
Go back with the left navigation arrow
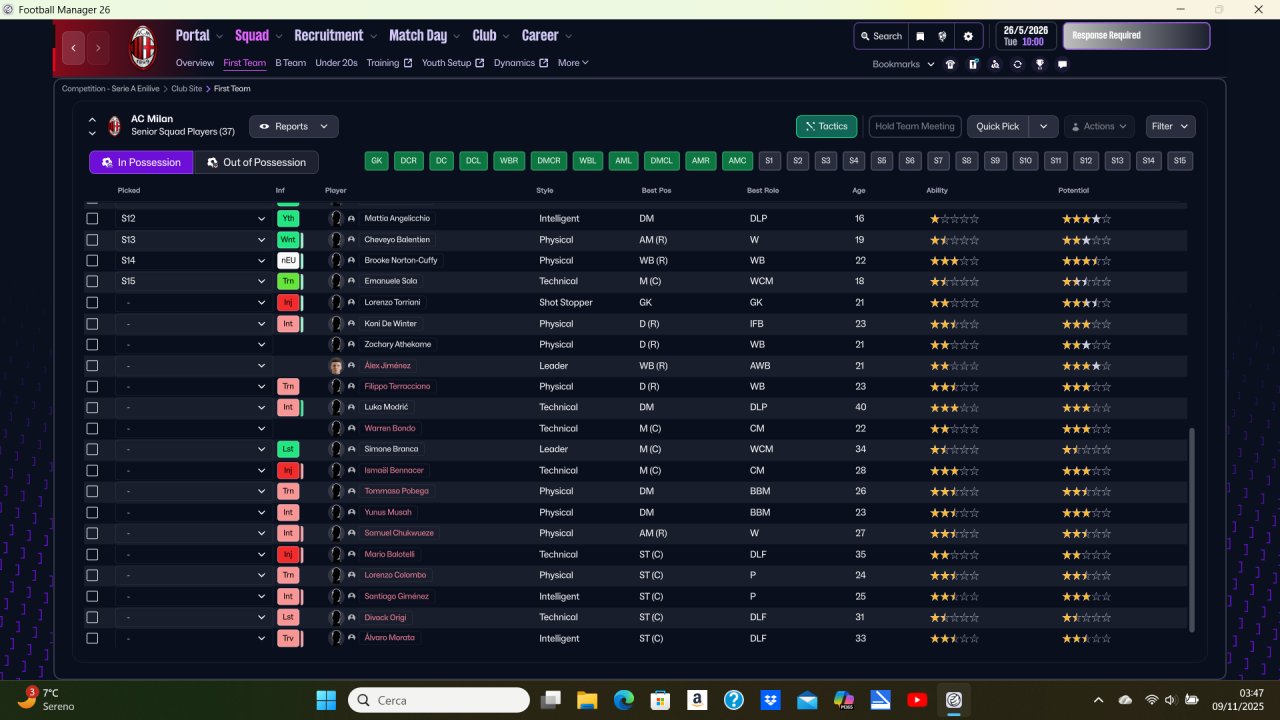tap(73, 47)
